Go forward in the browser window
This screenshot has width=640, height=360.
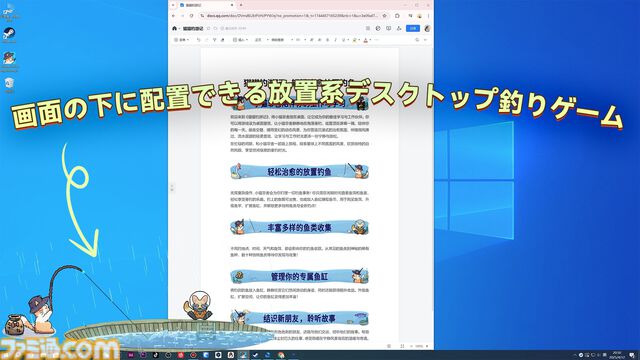(x=182, y=16)
